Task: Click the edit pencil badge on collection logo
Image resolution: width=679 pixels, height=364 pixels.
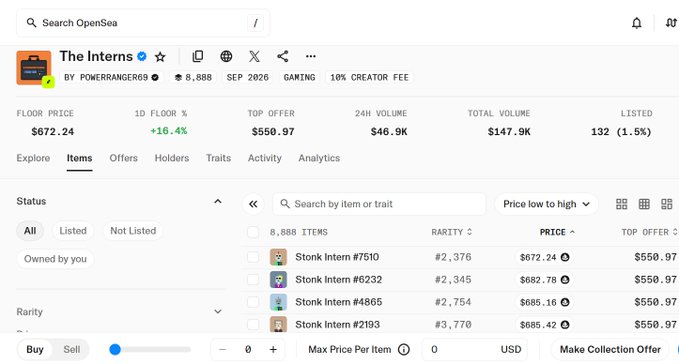Action: (x=48, y=81)
